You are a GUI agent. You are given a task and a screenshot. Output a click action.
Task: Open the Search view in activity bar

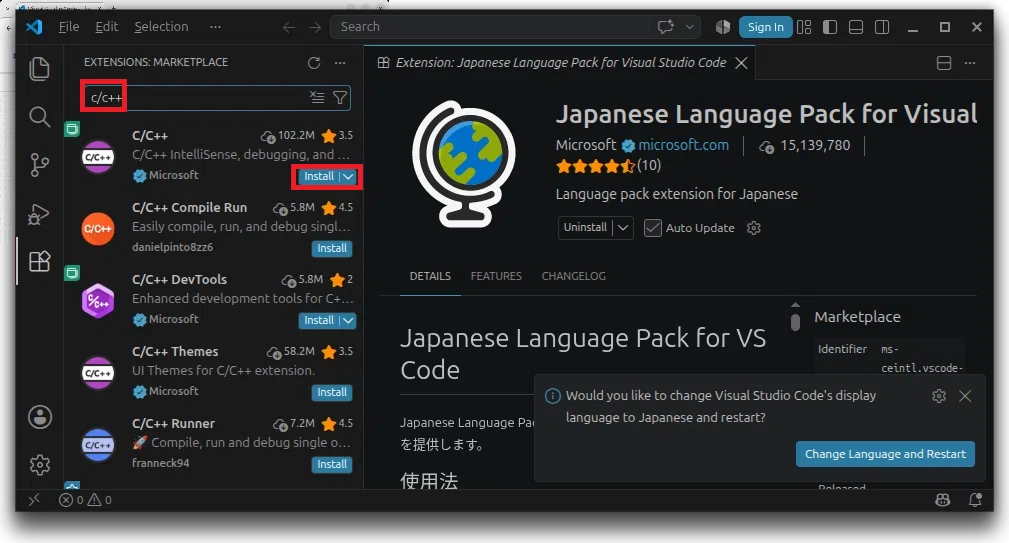39,116
